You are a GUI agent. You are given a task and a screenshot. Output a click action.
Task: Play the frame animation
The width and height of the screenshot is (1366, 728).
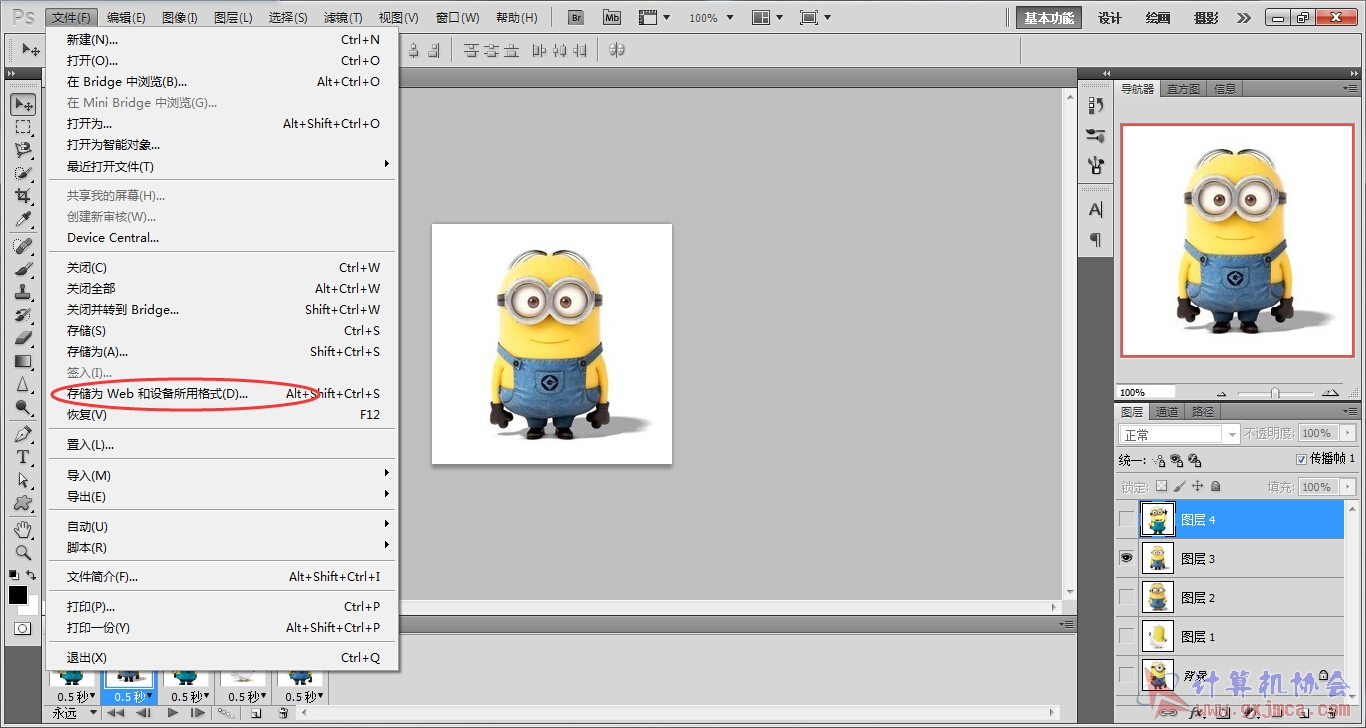point(173,713)
